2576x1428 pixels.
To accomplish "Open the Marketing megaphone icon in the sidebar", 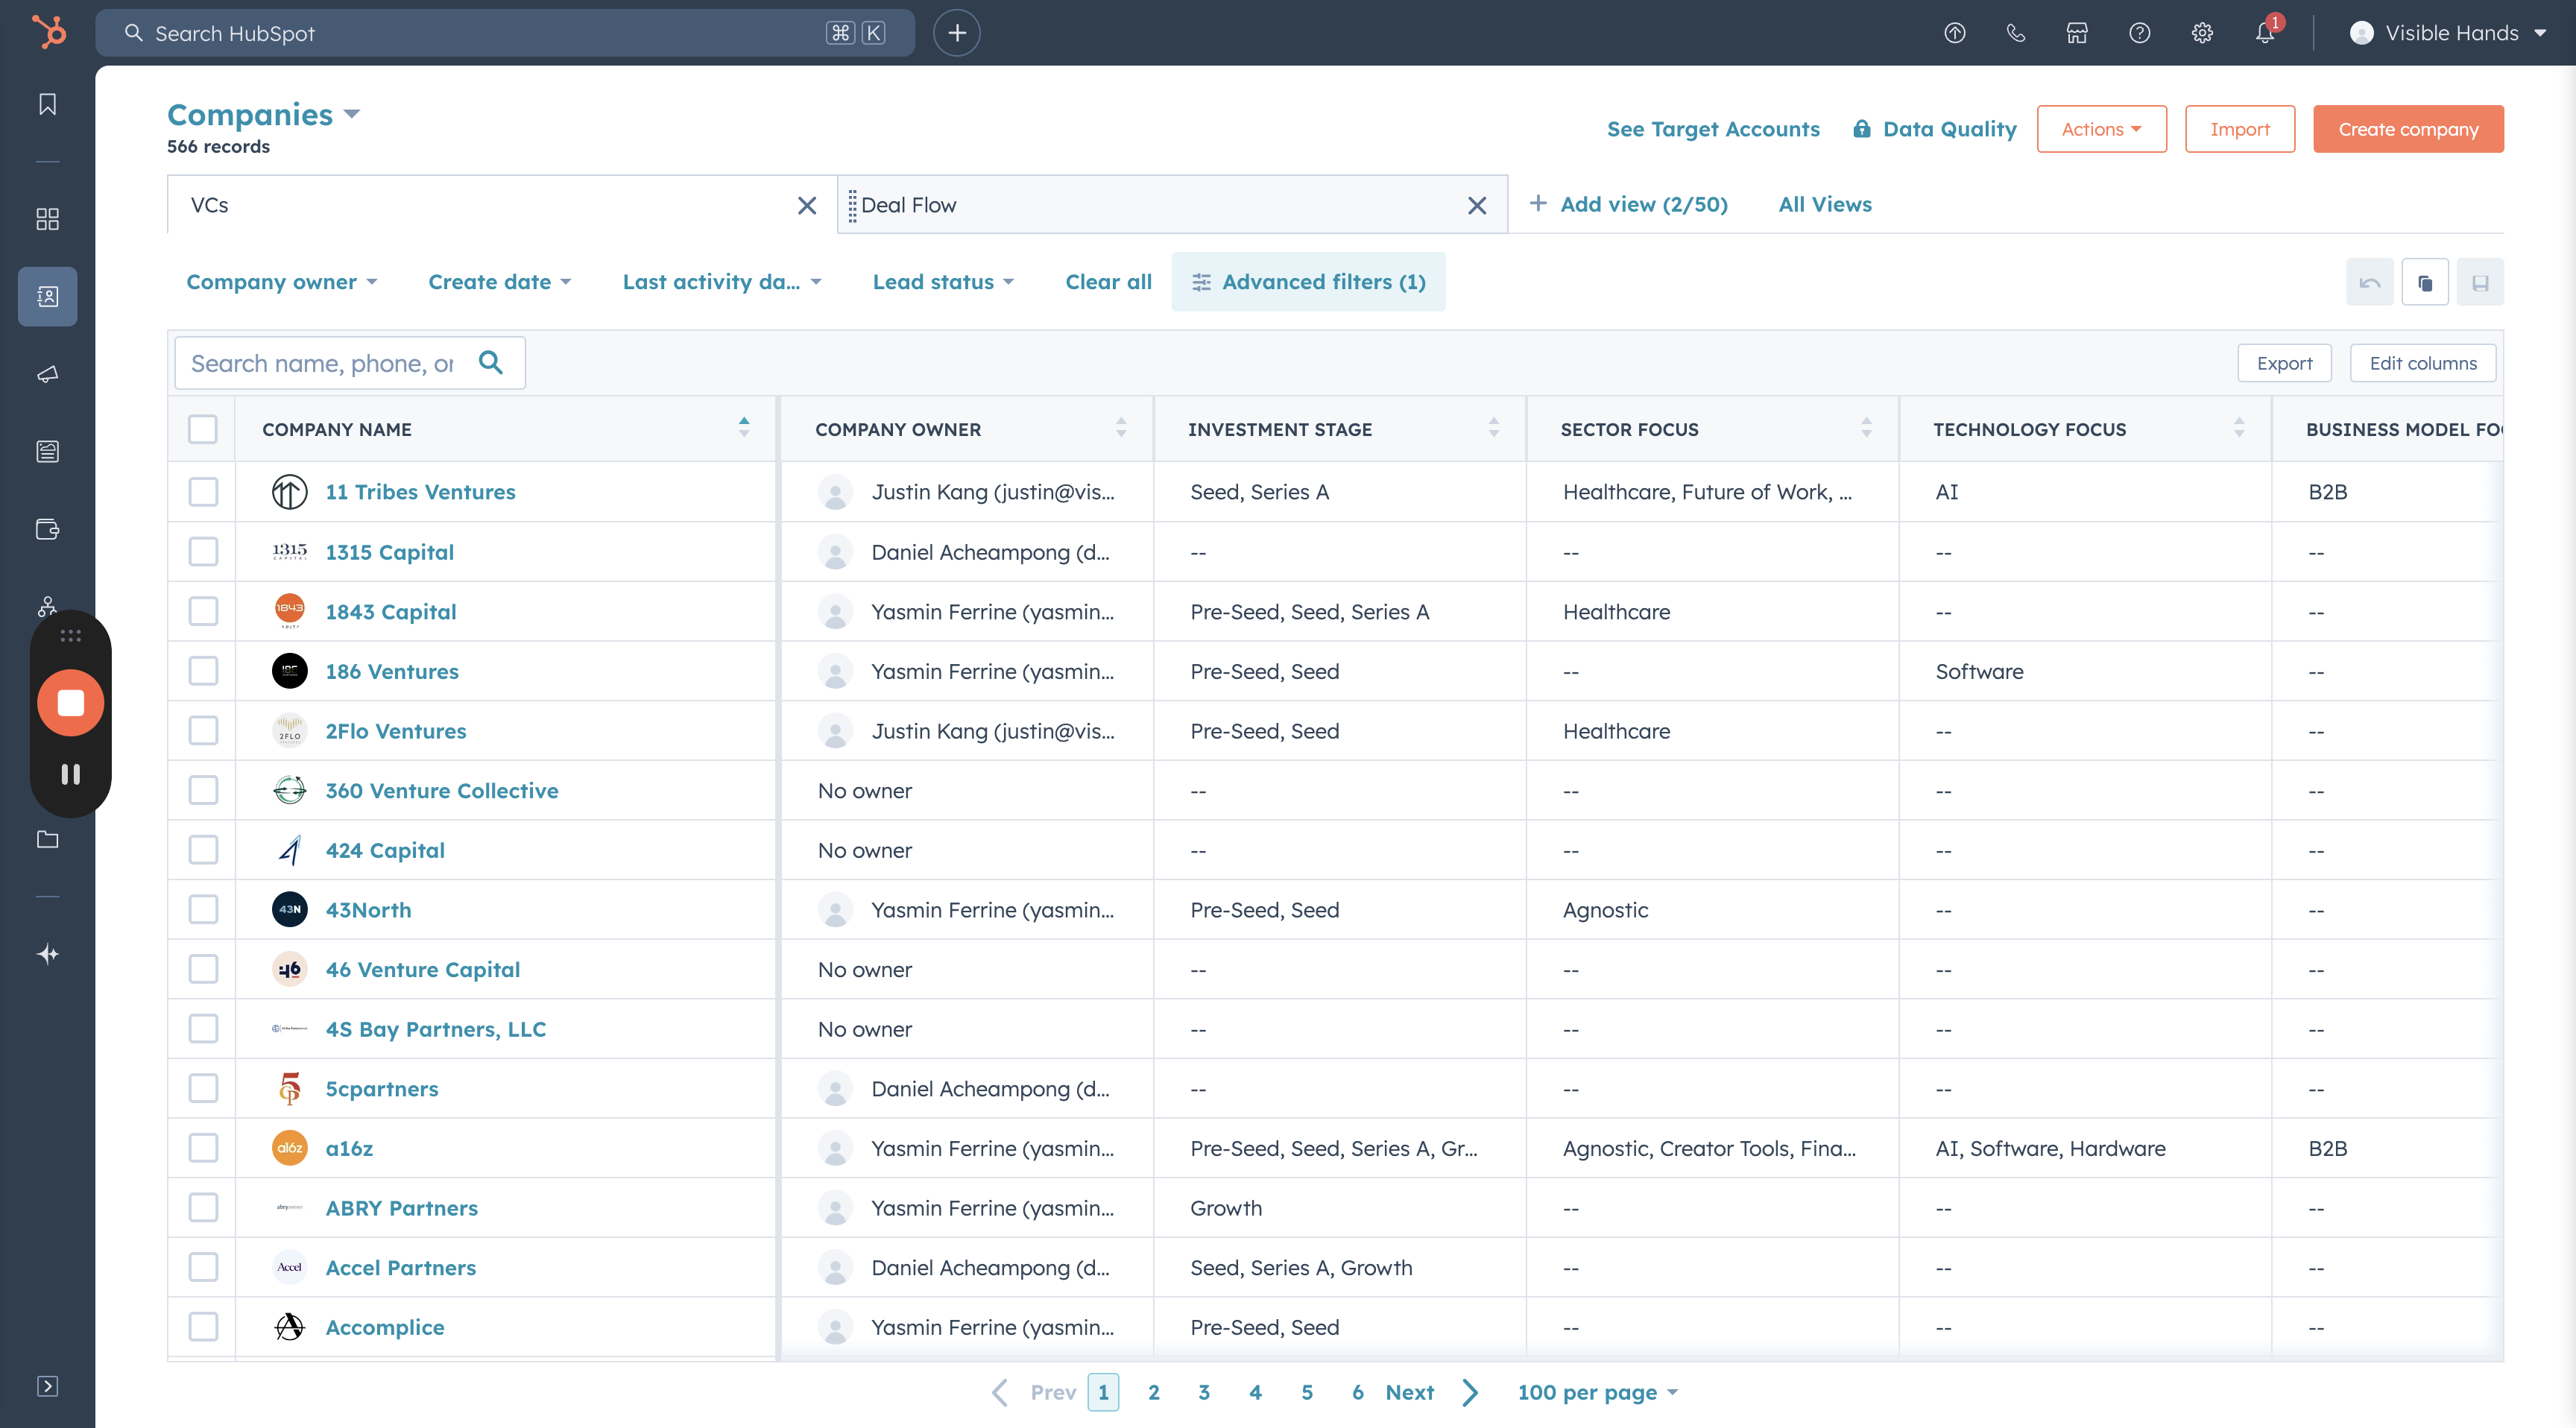I will click(x=47, y=375).
